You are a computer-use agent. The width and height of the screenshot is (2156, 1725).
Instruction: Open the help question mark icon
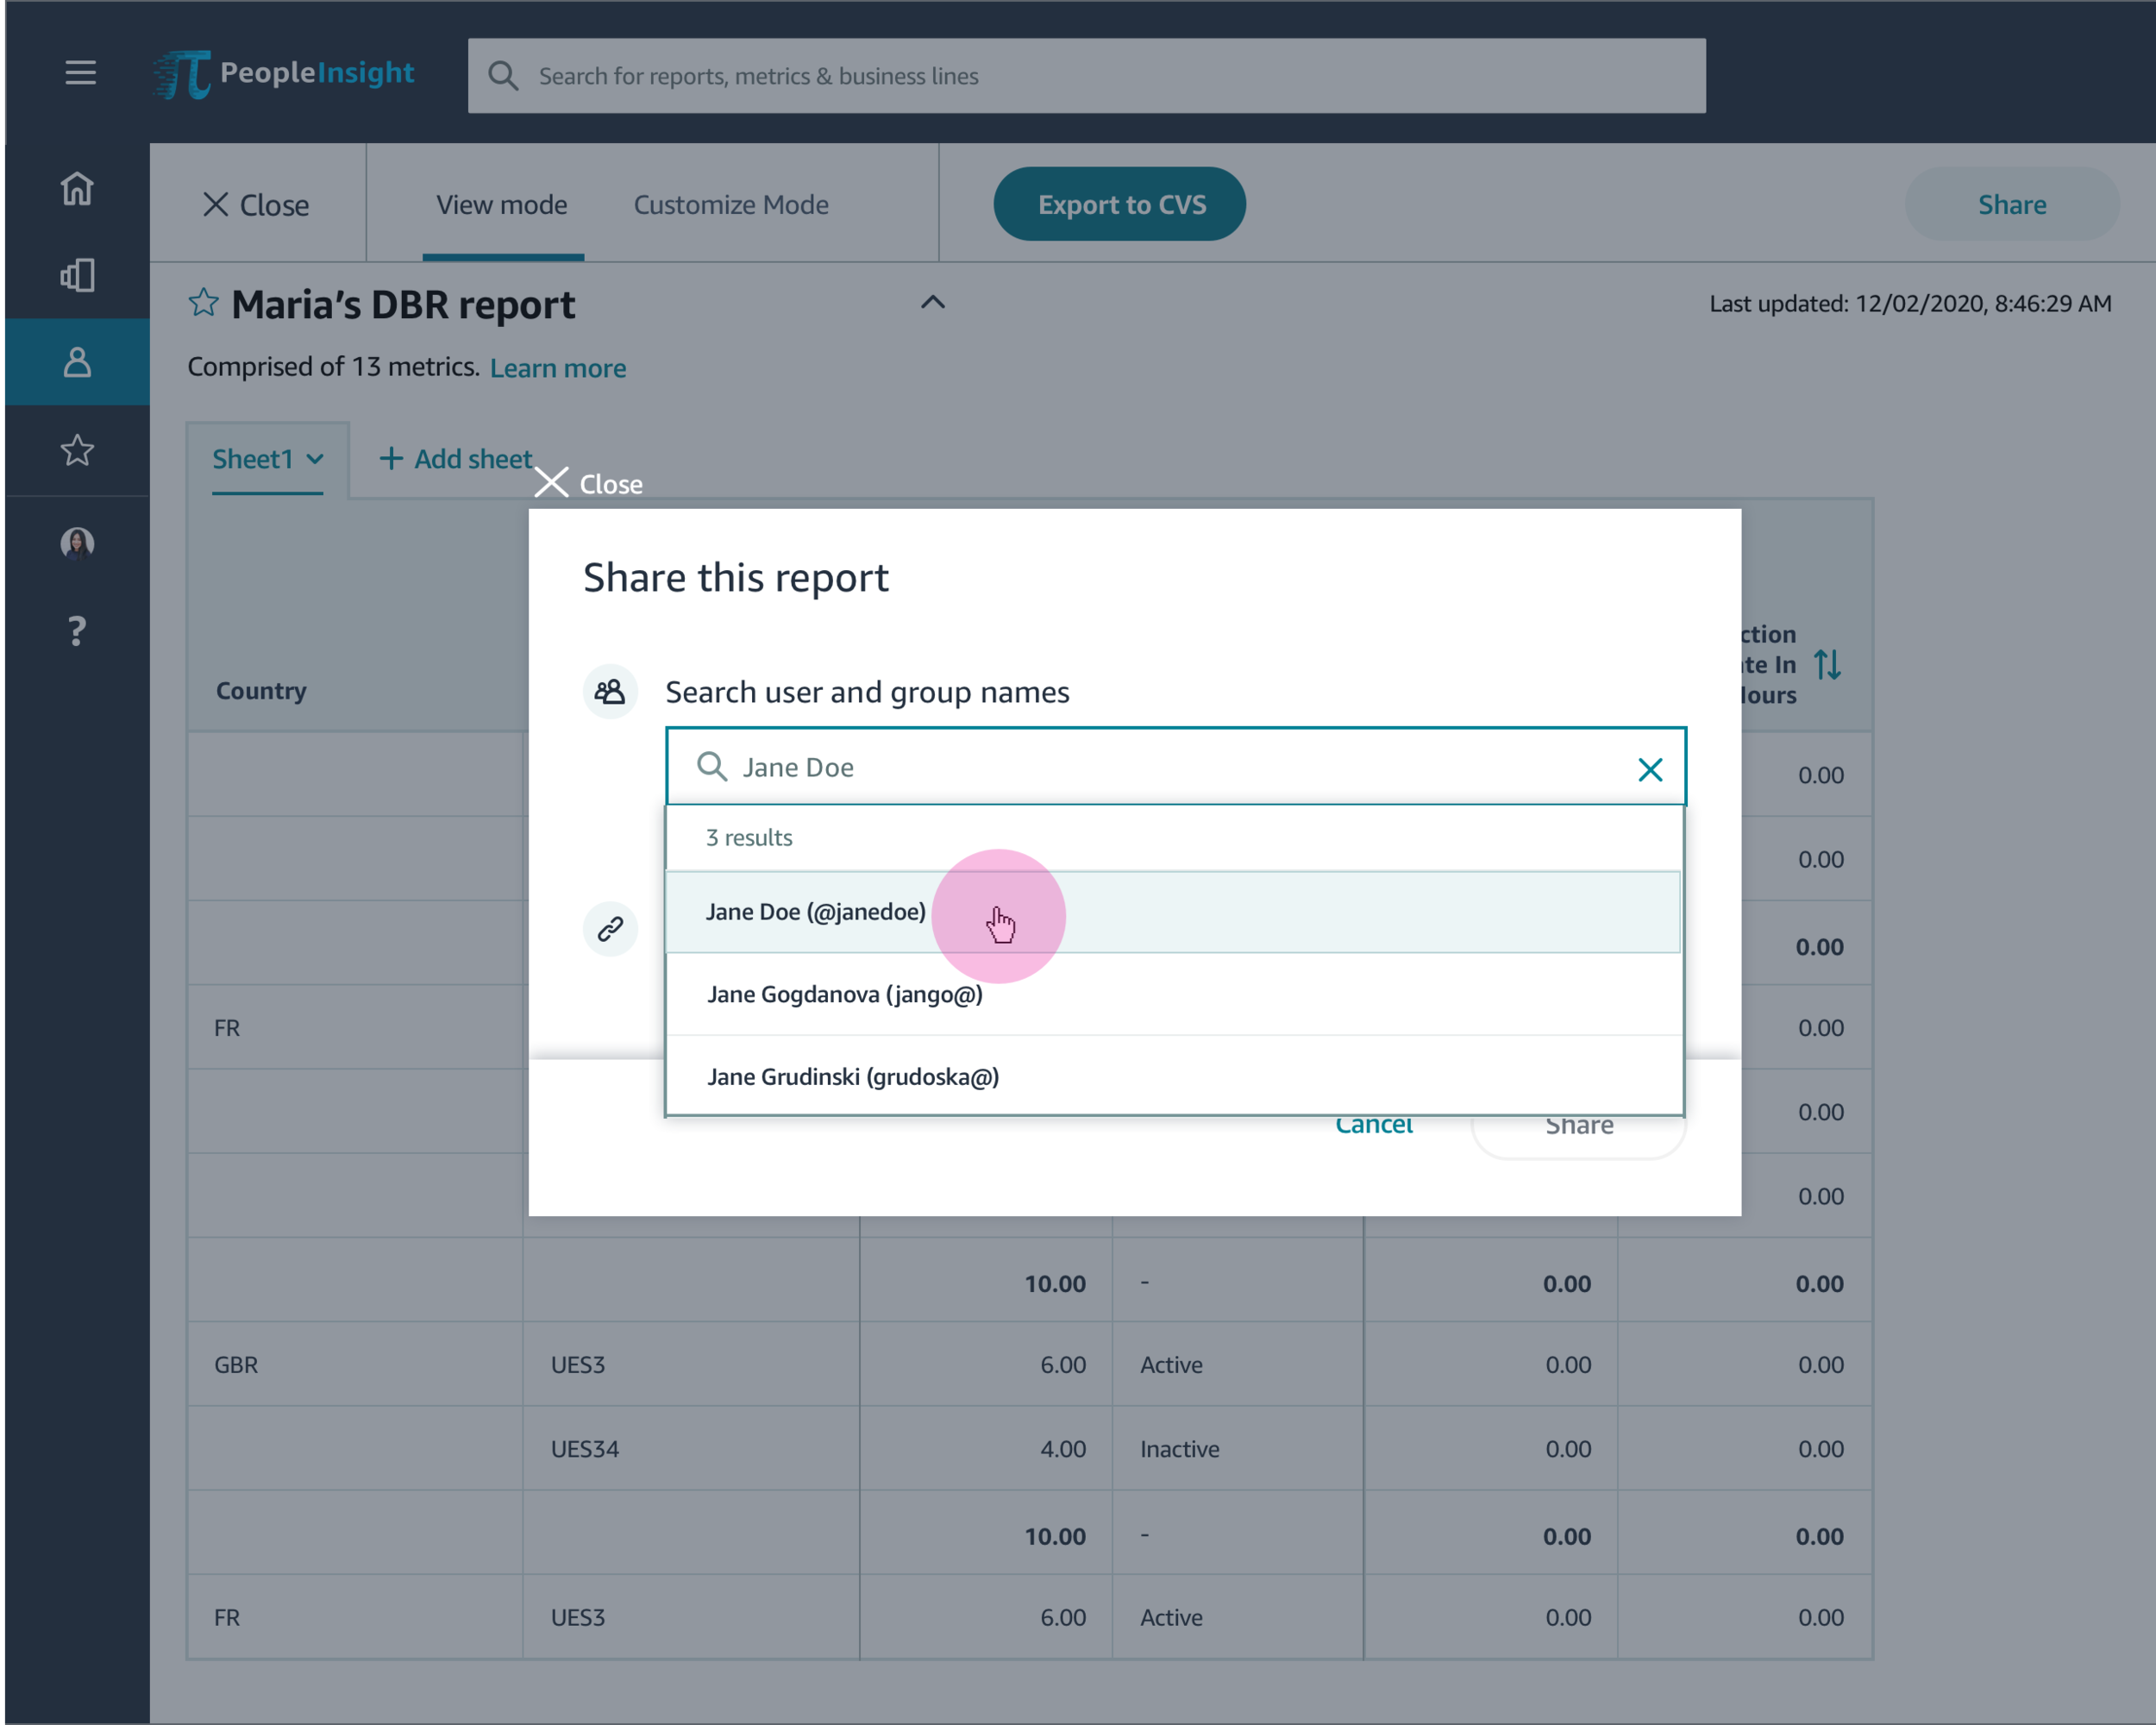click(77, 631)
